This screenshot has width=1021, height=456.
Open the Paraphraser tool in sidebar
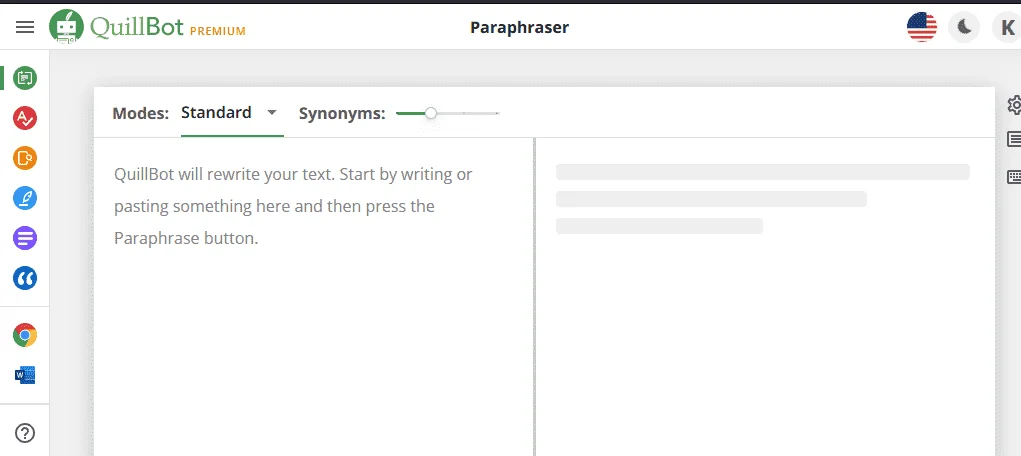pyautogui.click(x=25, y=78)
